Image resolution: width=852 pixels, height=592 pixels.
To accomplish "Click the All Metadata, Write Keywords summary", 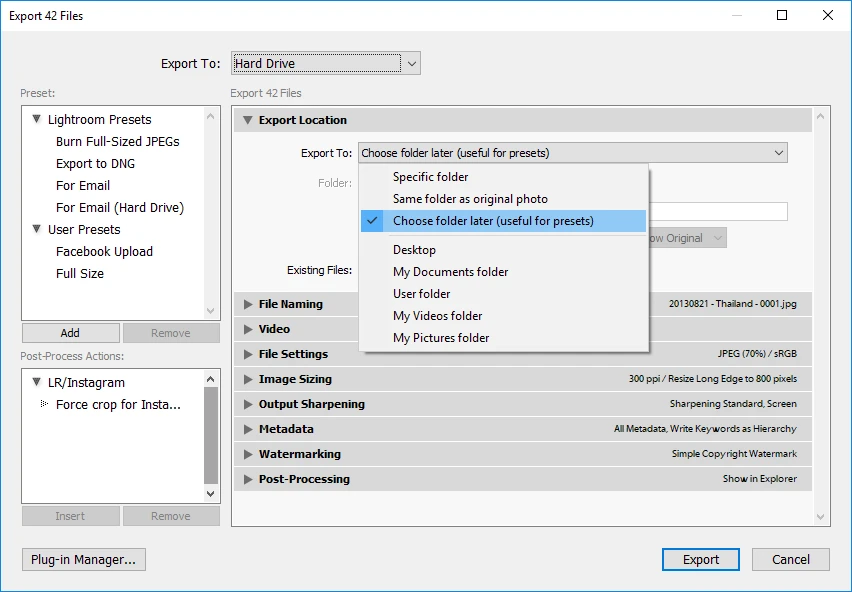I will pyautogui.click(x=705, y=429).
